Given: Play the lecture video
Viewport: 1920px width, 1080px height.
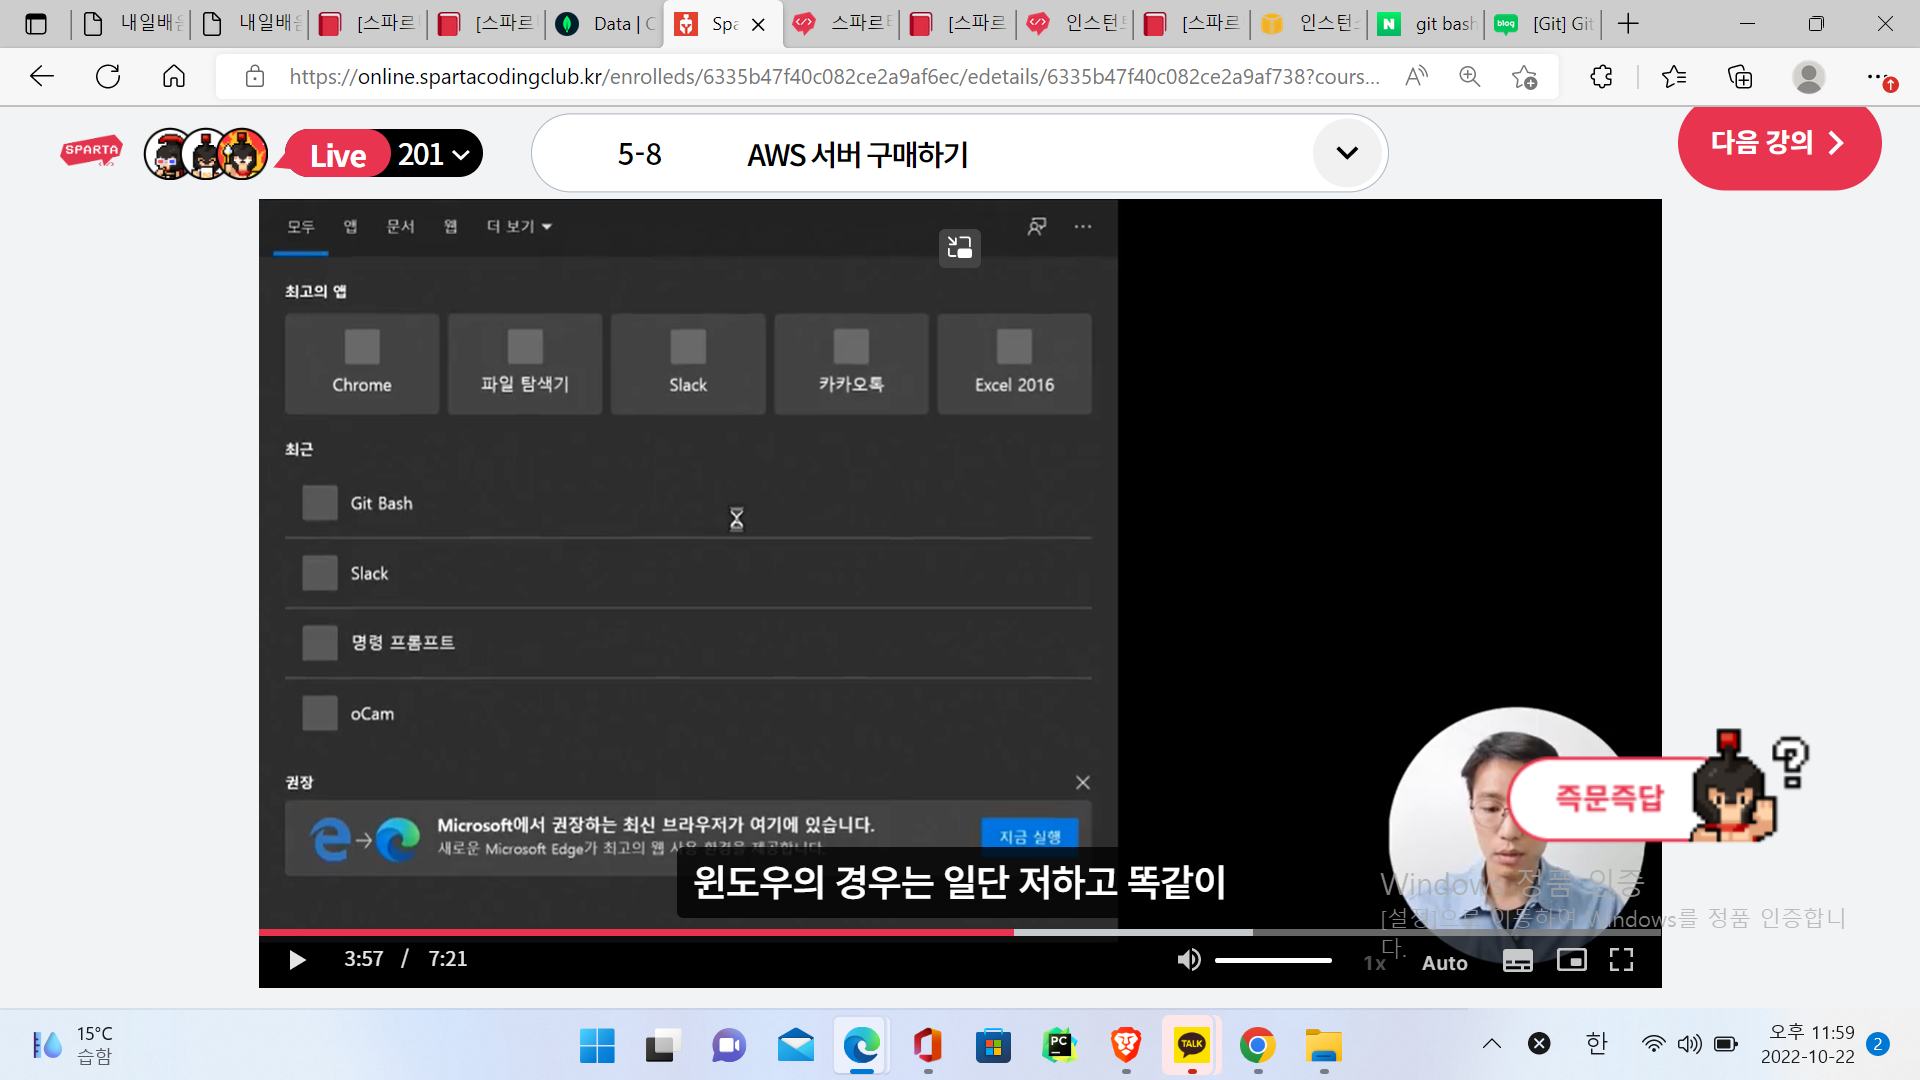Looking at the screenshot, I should pos(297,960).
